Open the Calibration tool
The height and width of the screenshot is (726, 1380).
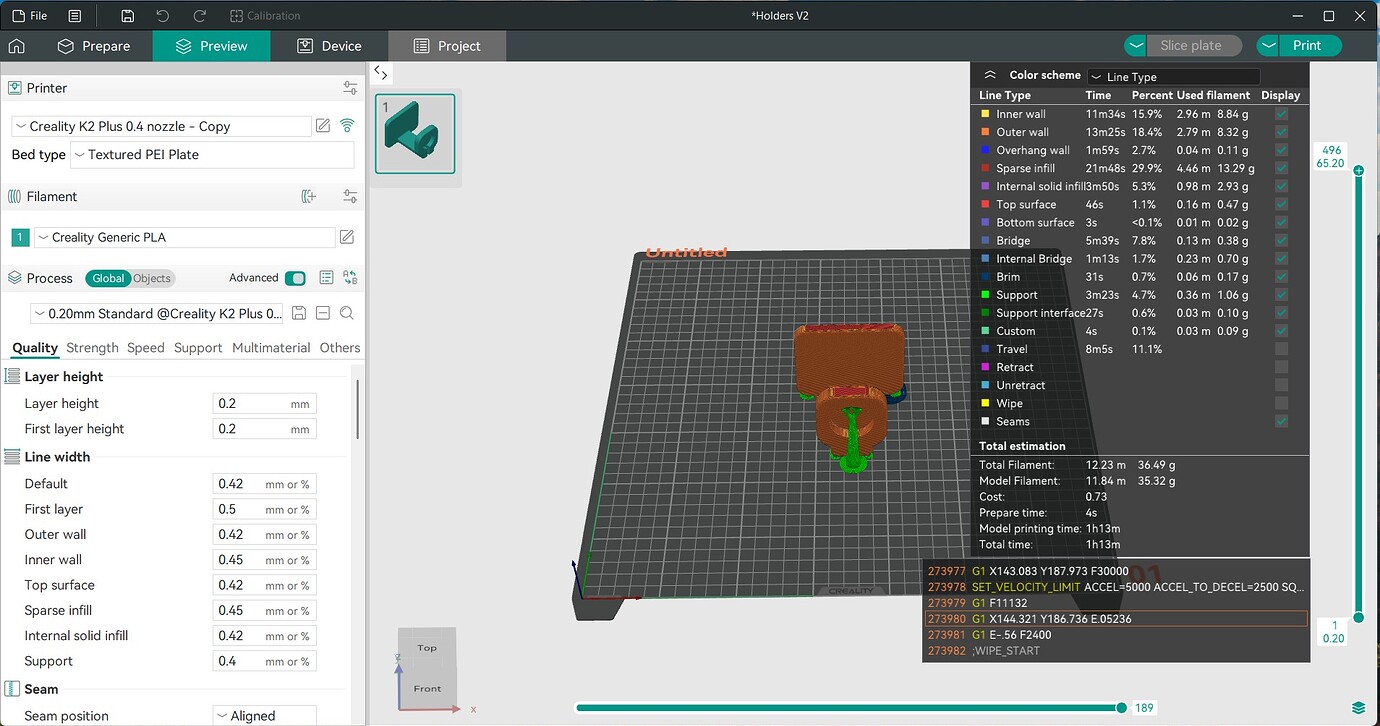265,15
